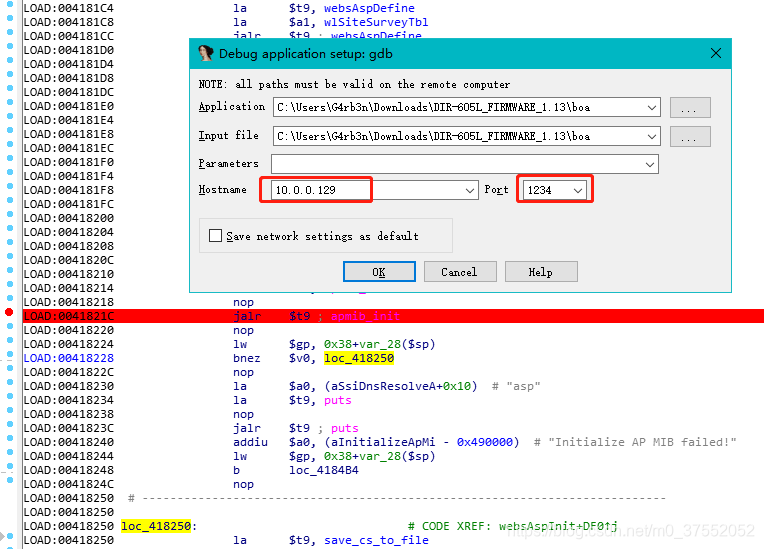This screenshot has height=549, width=764.
Task: Click the puts symbol in the la $t9 line
Action: point(338,400)
